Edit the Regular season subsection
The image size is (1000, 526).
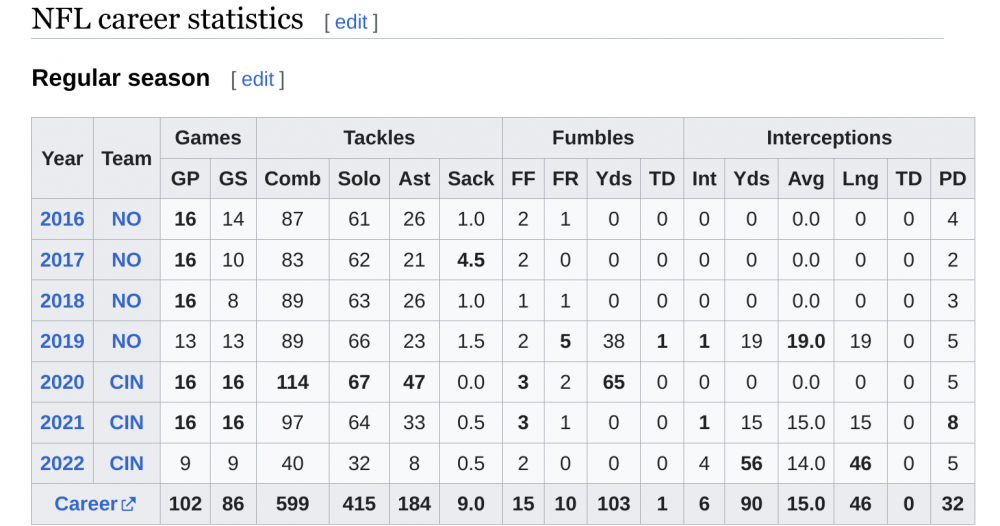pos(257,80)
